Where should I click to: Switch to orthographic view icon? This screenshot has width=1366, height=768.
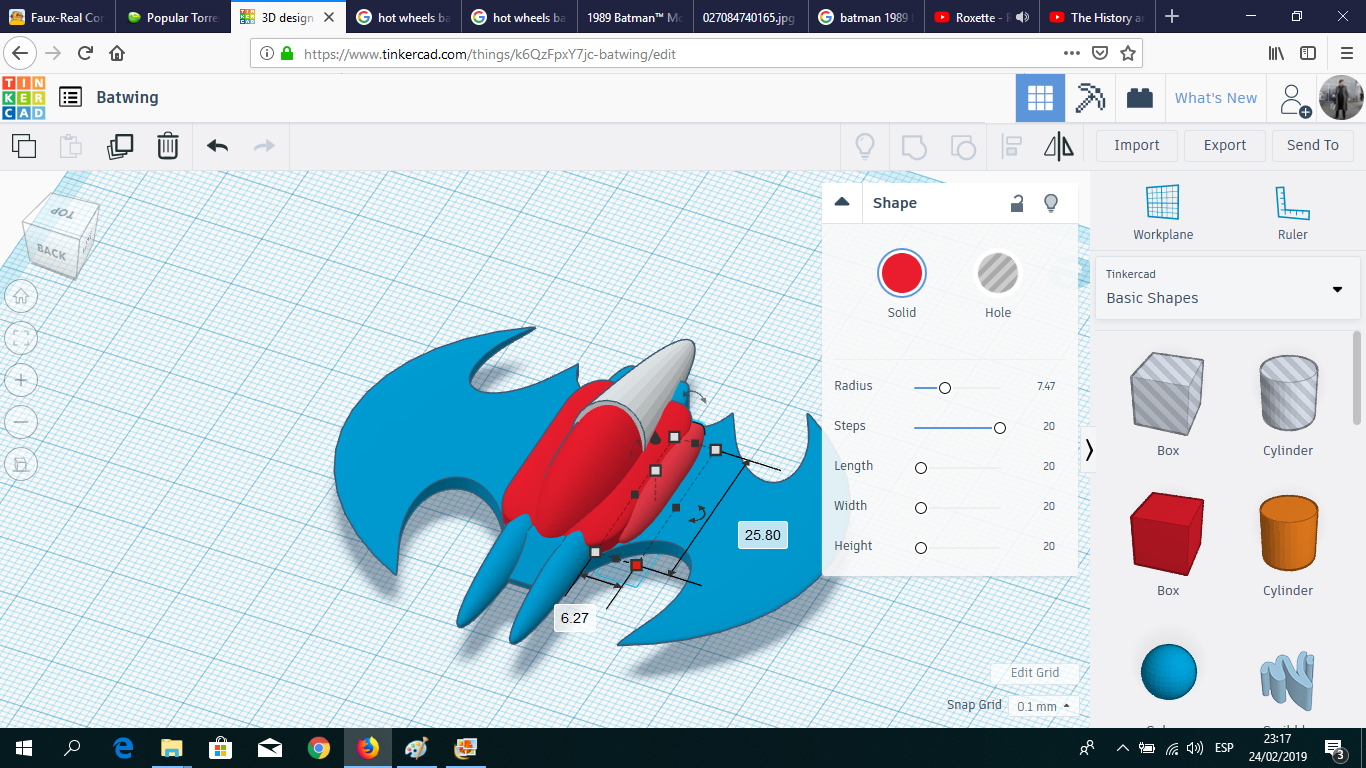coord(21,464)
